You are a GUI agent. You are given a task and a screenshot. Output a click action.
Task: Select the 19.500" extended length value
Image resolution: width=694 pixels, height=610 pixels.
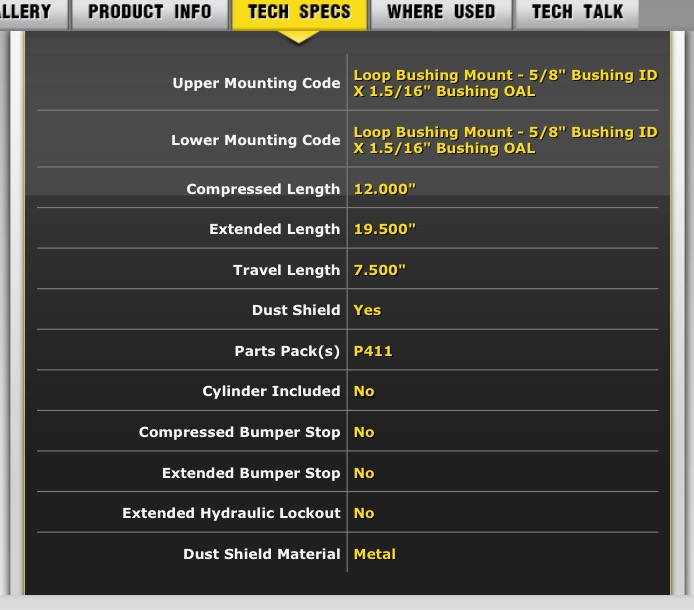tap(385, 229)
